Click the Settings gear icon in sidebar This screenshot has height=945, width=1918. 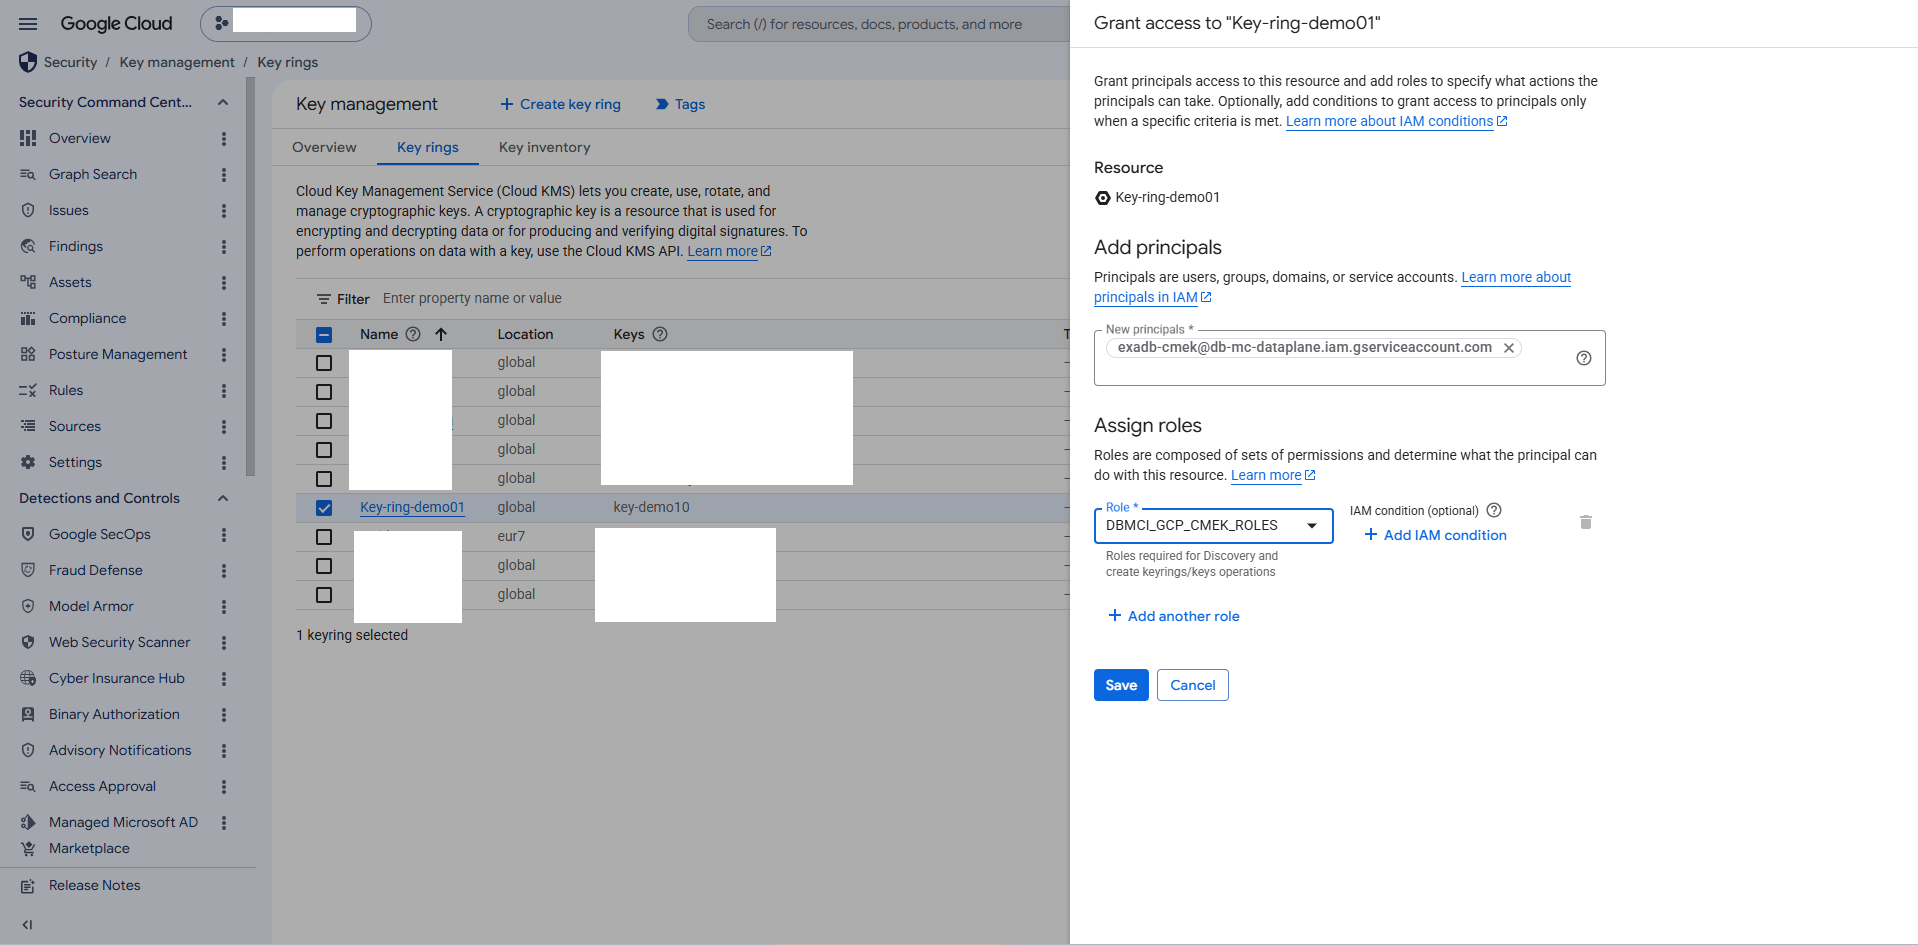pyautogui.click(x=28, y=462)
